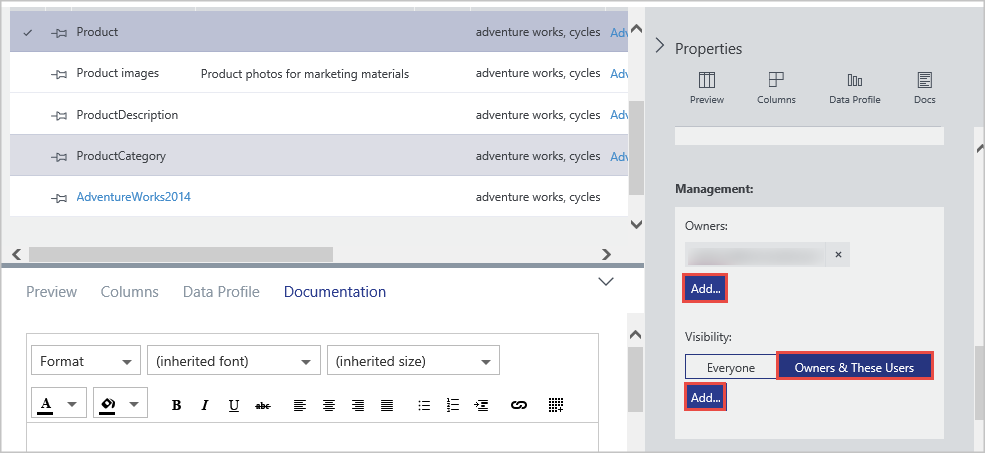Apply italic formatting in the editor
Viewport: 985px width, 453px height.
pyautogui.click(x=205, y=405)
